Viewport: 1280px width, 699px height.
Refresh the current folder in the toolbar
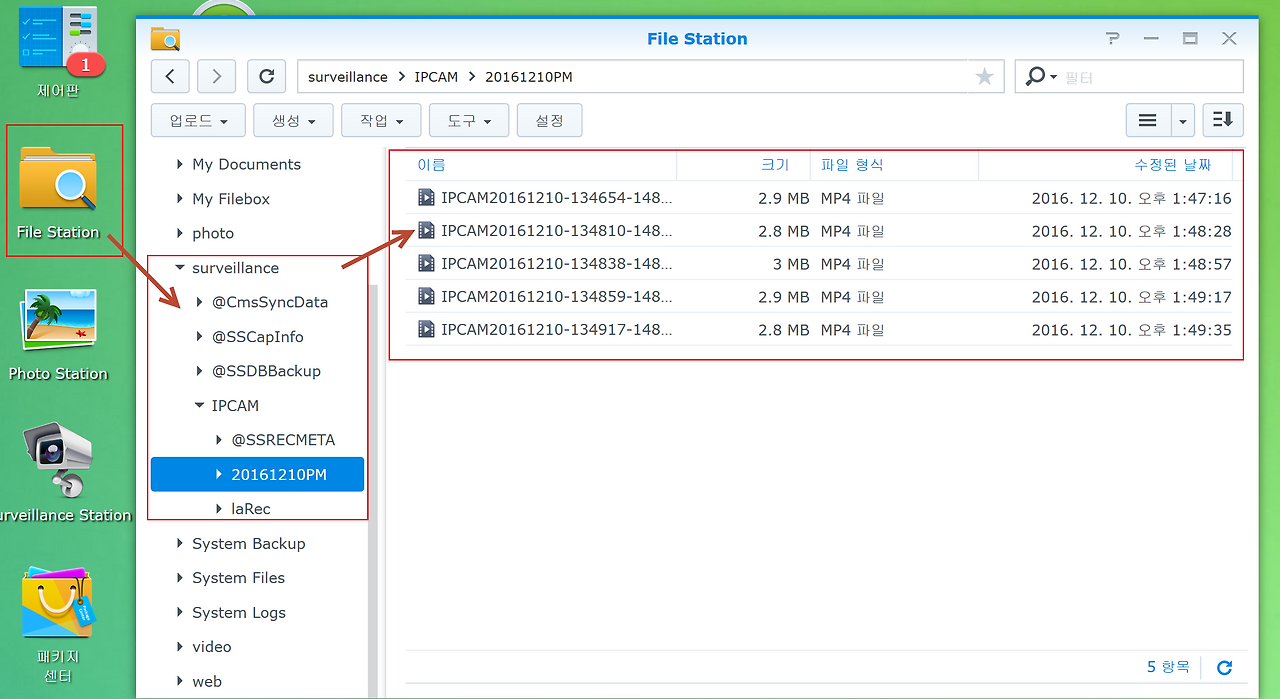266,76
